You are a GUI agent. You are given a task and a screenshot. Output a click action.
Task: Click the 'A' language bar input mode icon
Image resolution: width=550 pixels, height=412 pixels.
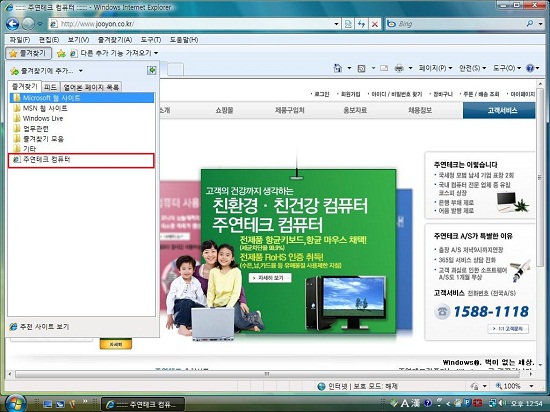pyautogui.click(x=405, y=403)
